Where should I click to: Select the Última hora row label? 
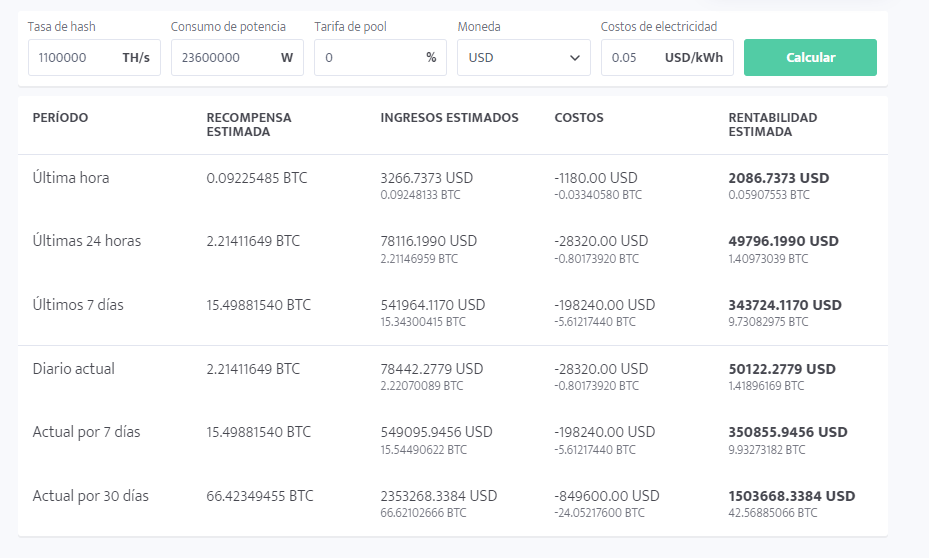71,178
